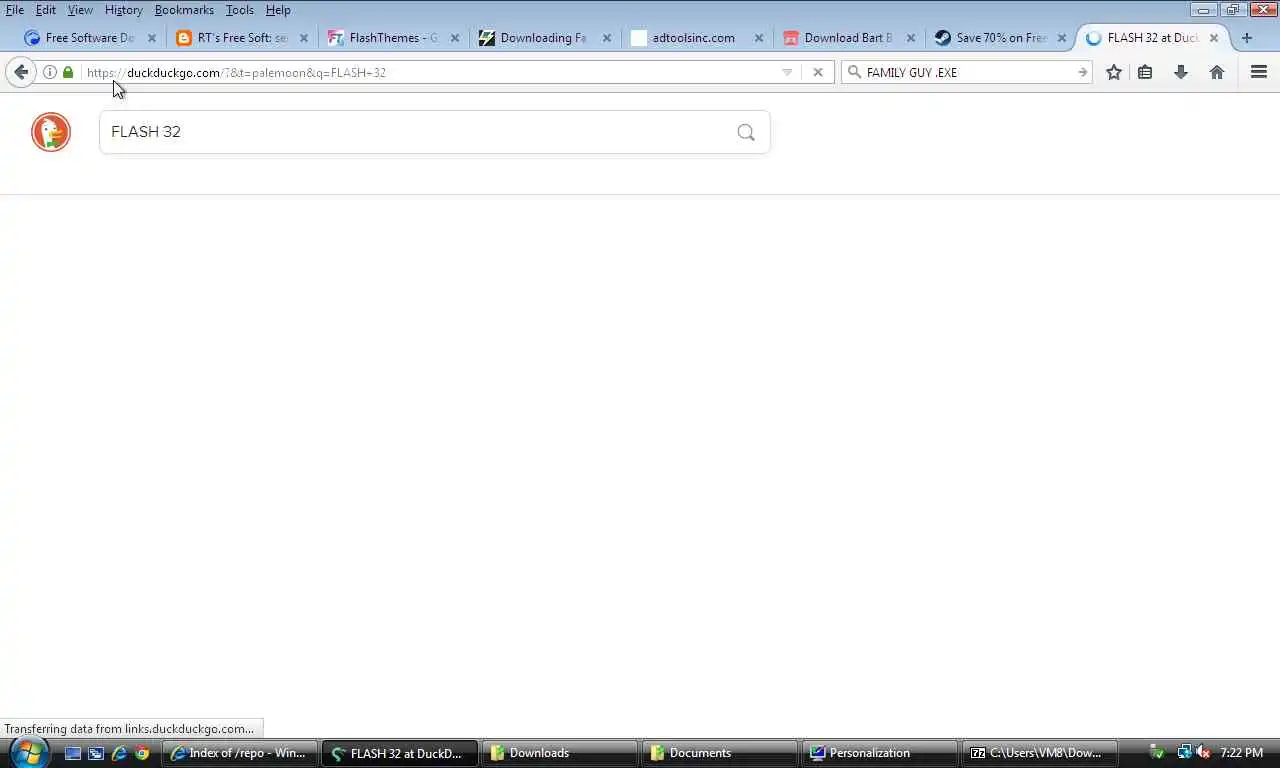Click the 7:22 PM clock
1280x768 pixels.
(1241, 753)
